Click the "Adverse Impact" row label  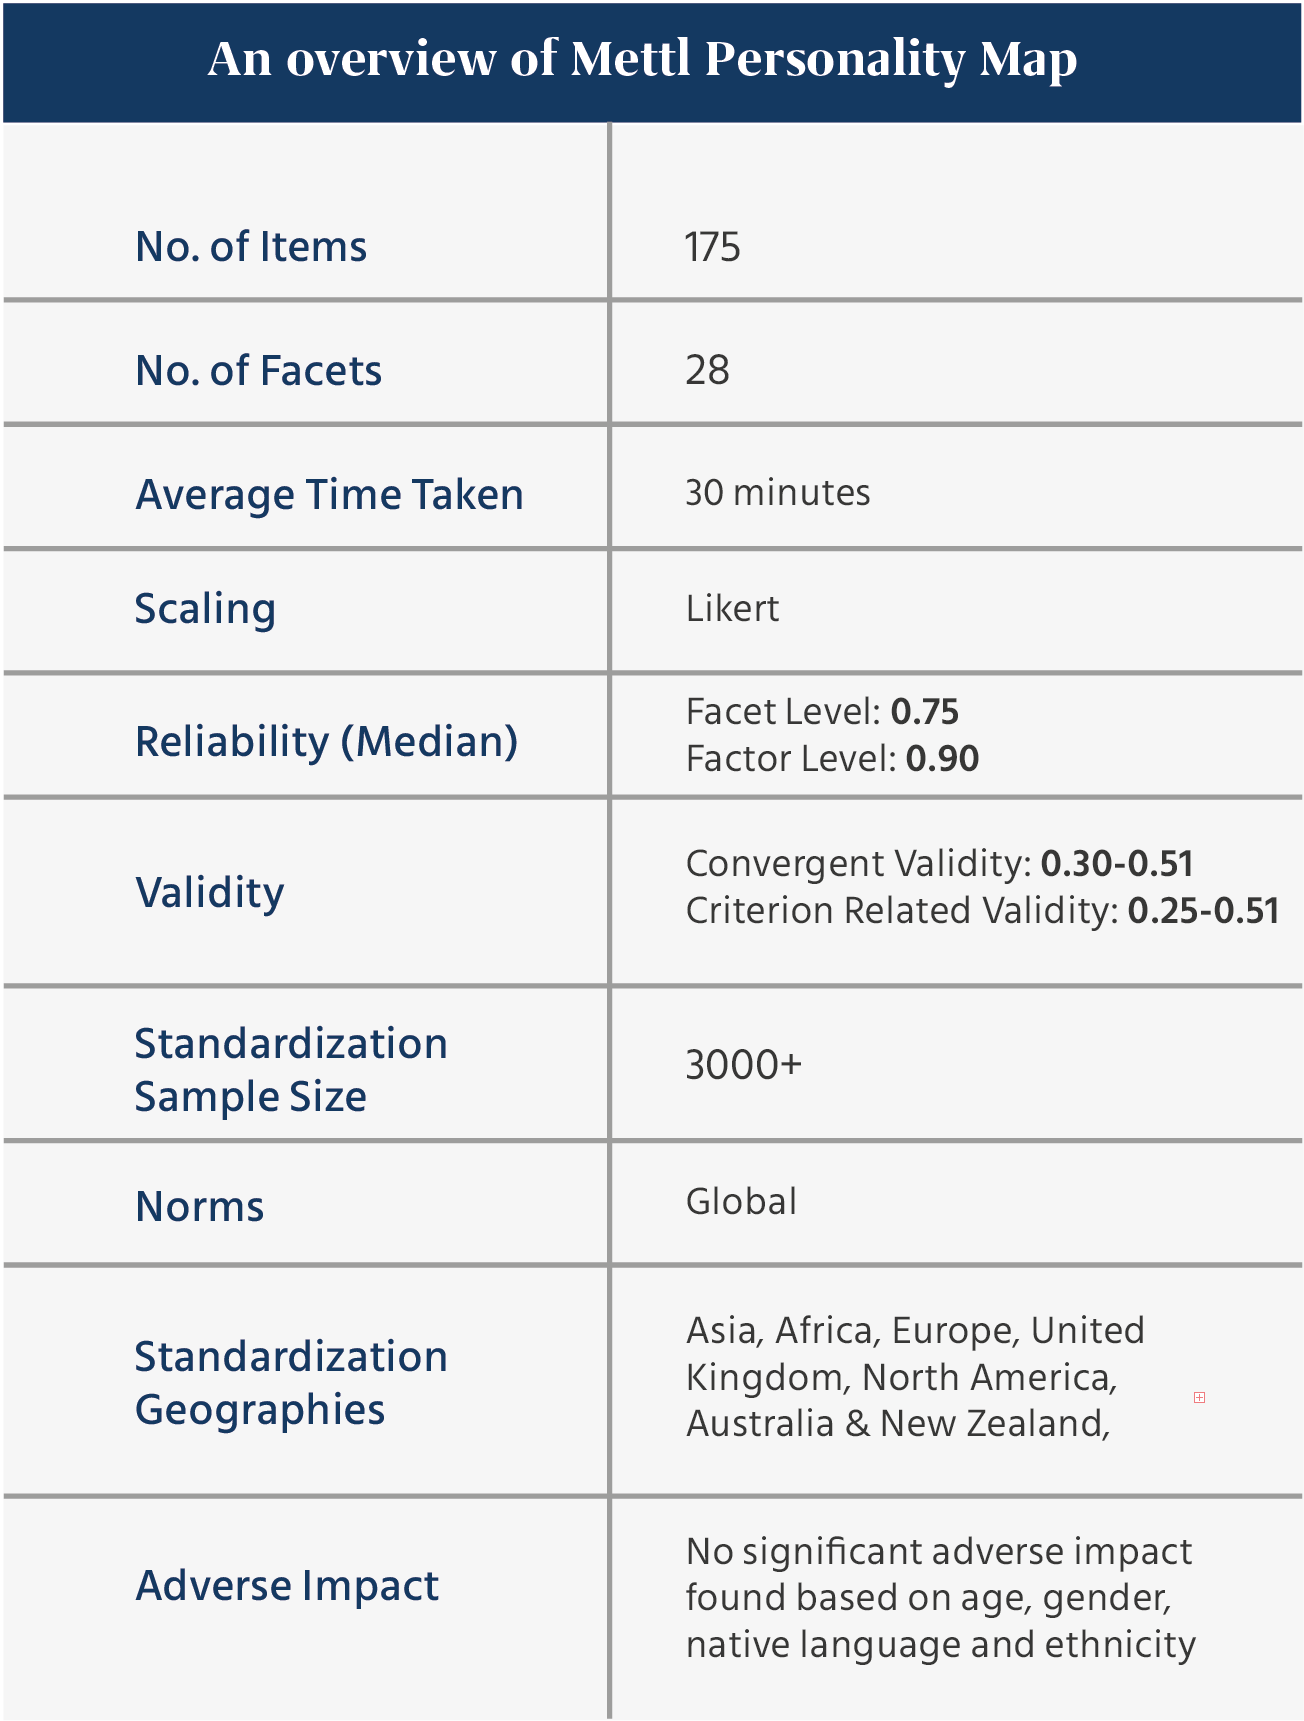(x=287, y=1586)
